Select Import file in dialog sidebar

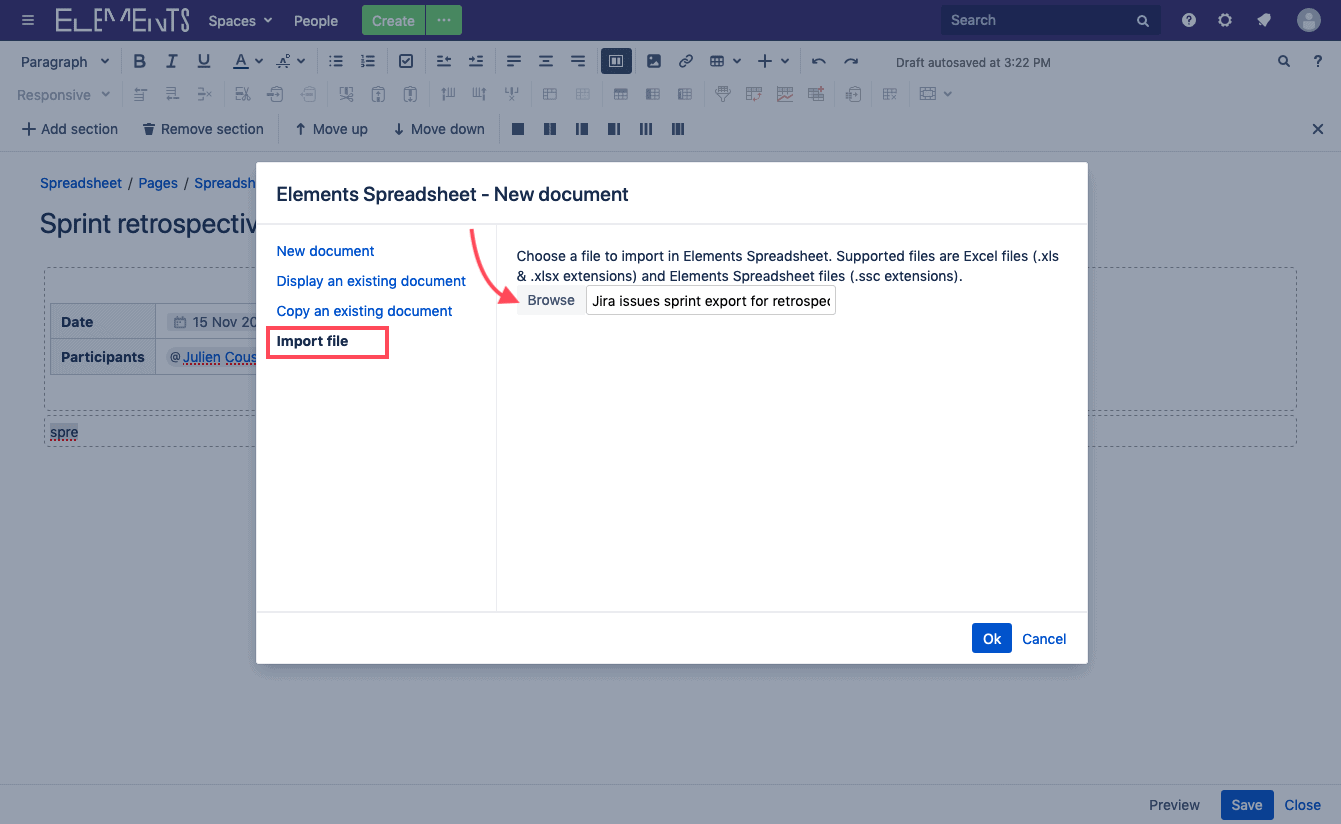(x=313, y=341)
